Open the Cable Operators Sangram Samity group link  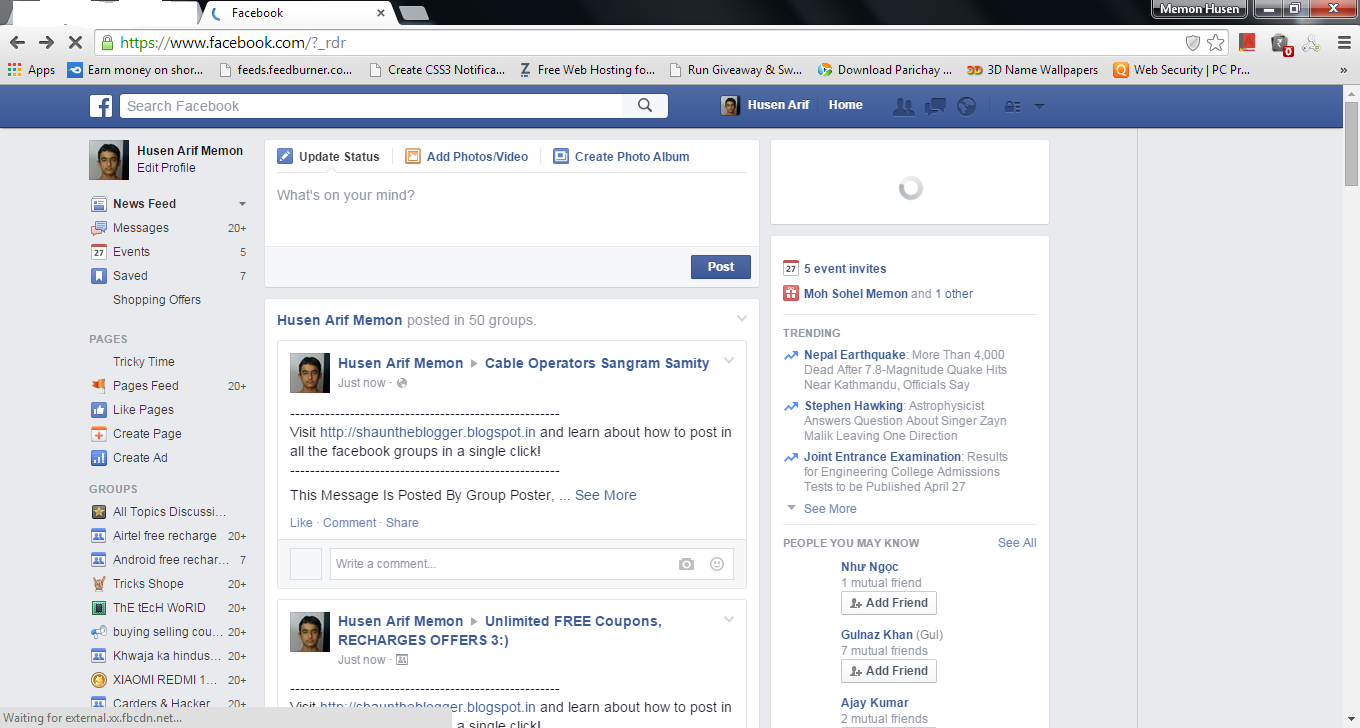tap(597, 363)
